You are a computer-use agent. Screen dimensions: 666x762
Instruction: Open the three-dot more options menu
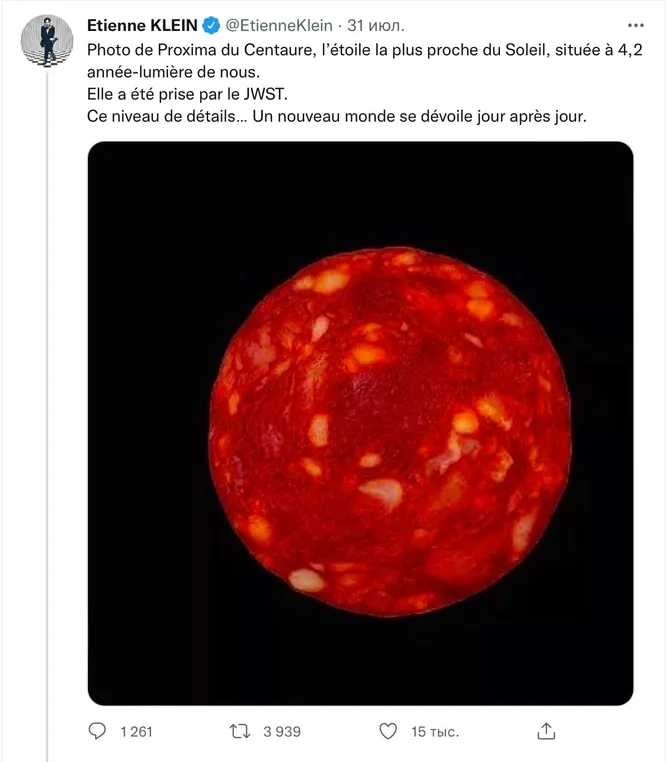635,25
